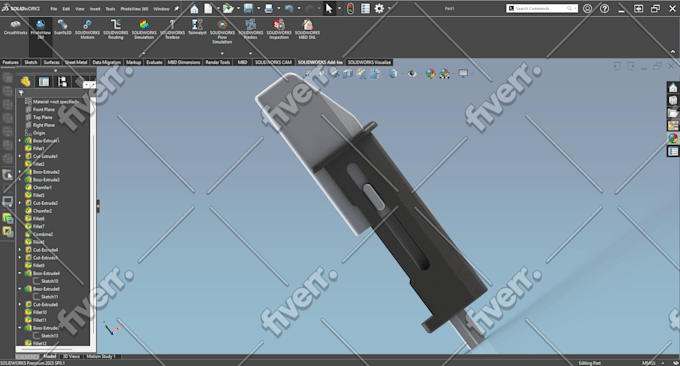The height and width of the screenshot is (366, 680).
Task: Click the filter funnel icon in feature tree
Action: pos(21,93)
